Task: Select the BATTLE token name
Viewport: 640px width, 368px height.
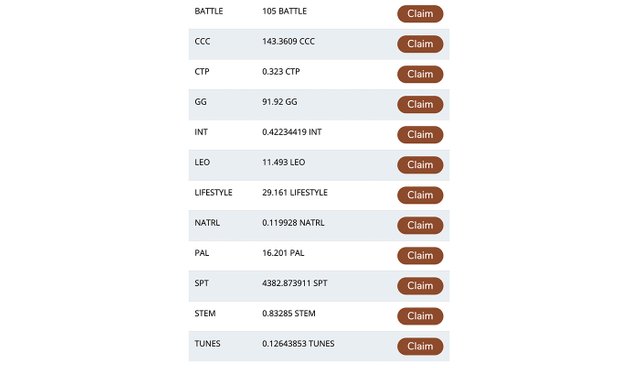Action: 209,11
